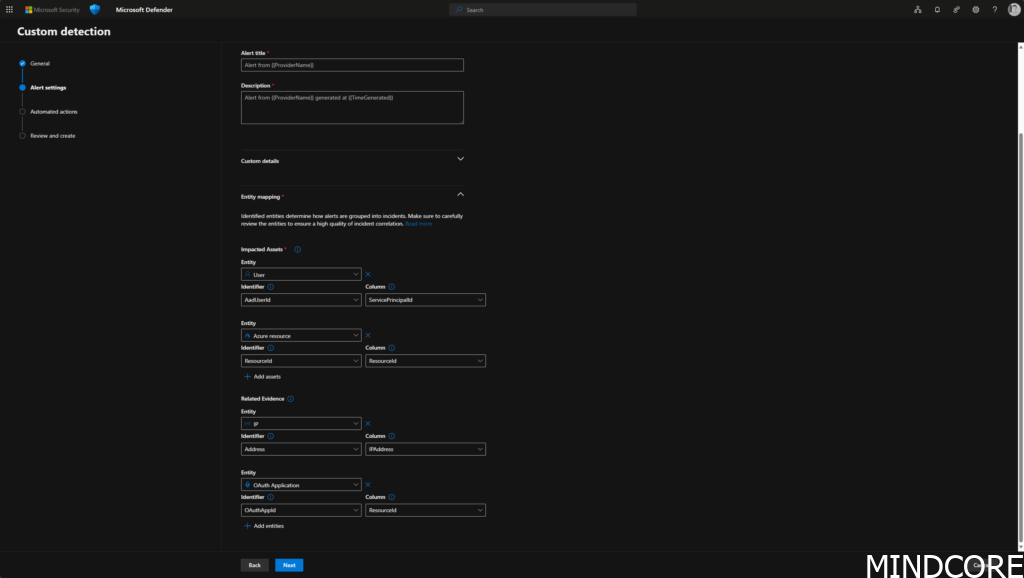Show info for Impacted Assets
Viewport: 1024px width, 578px height.
[x=298, y=249]
